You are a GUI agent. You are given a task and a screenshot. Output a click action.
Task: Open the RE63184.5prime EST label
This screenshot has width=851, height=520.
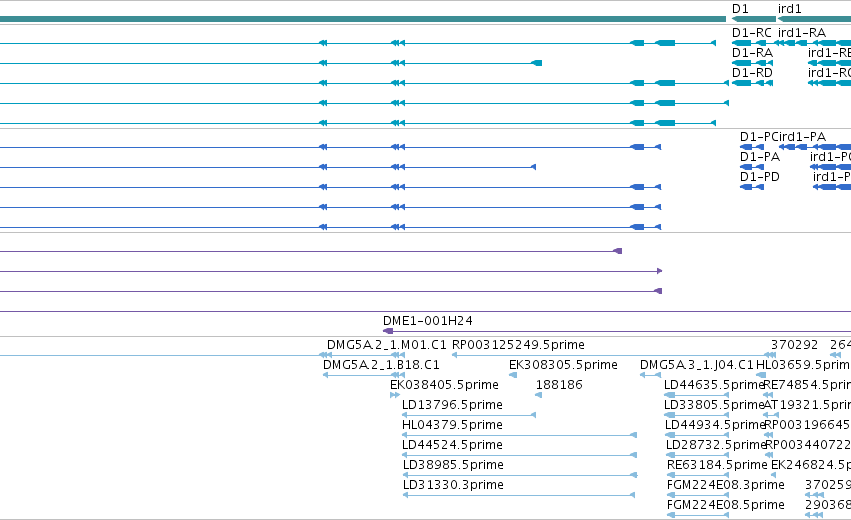(717, 465)
